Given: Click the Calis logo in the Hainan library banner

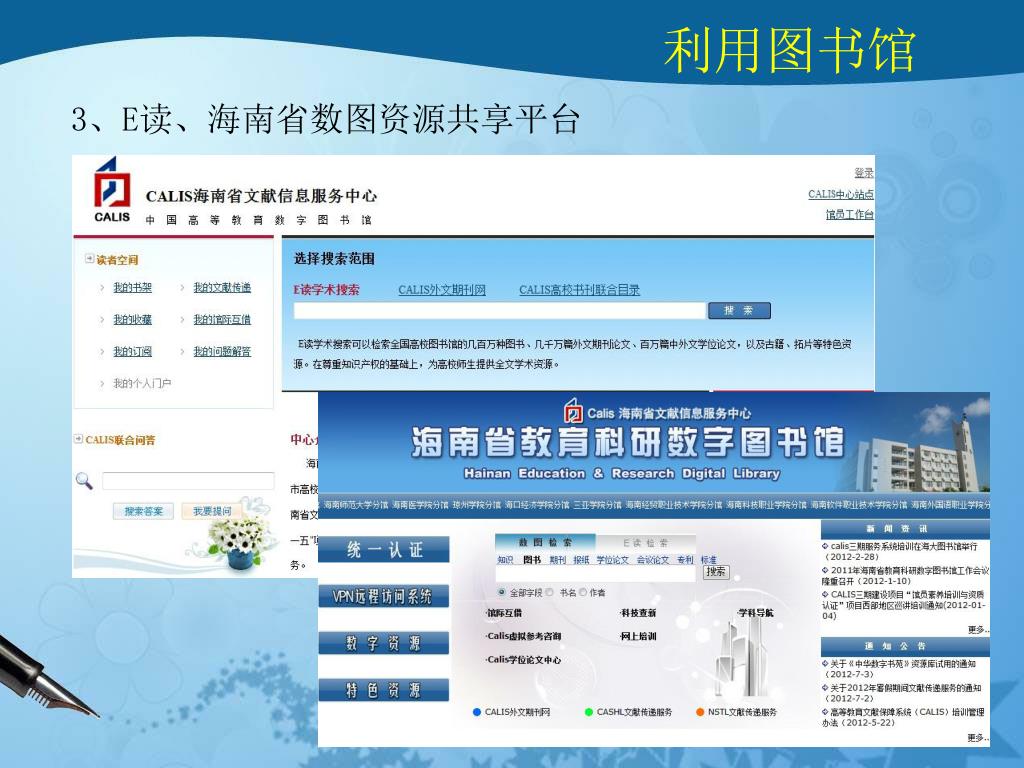Looking at the screenshot, I should (x=573, y=411).
